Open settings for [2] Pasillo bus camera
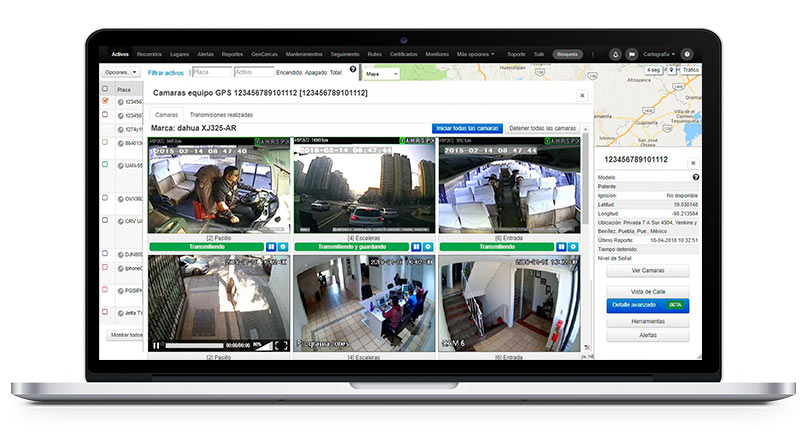This screenshot has width=801, height=445. tap(283, 247)
